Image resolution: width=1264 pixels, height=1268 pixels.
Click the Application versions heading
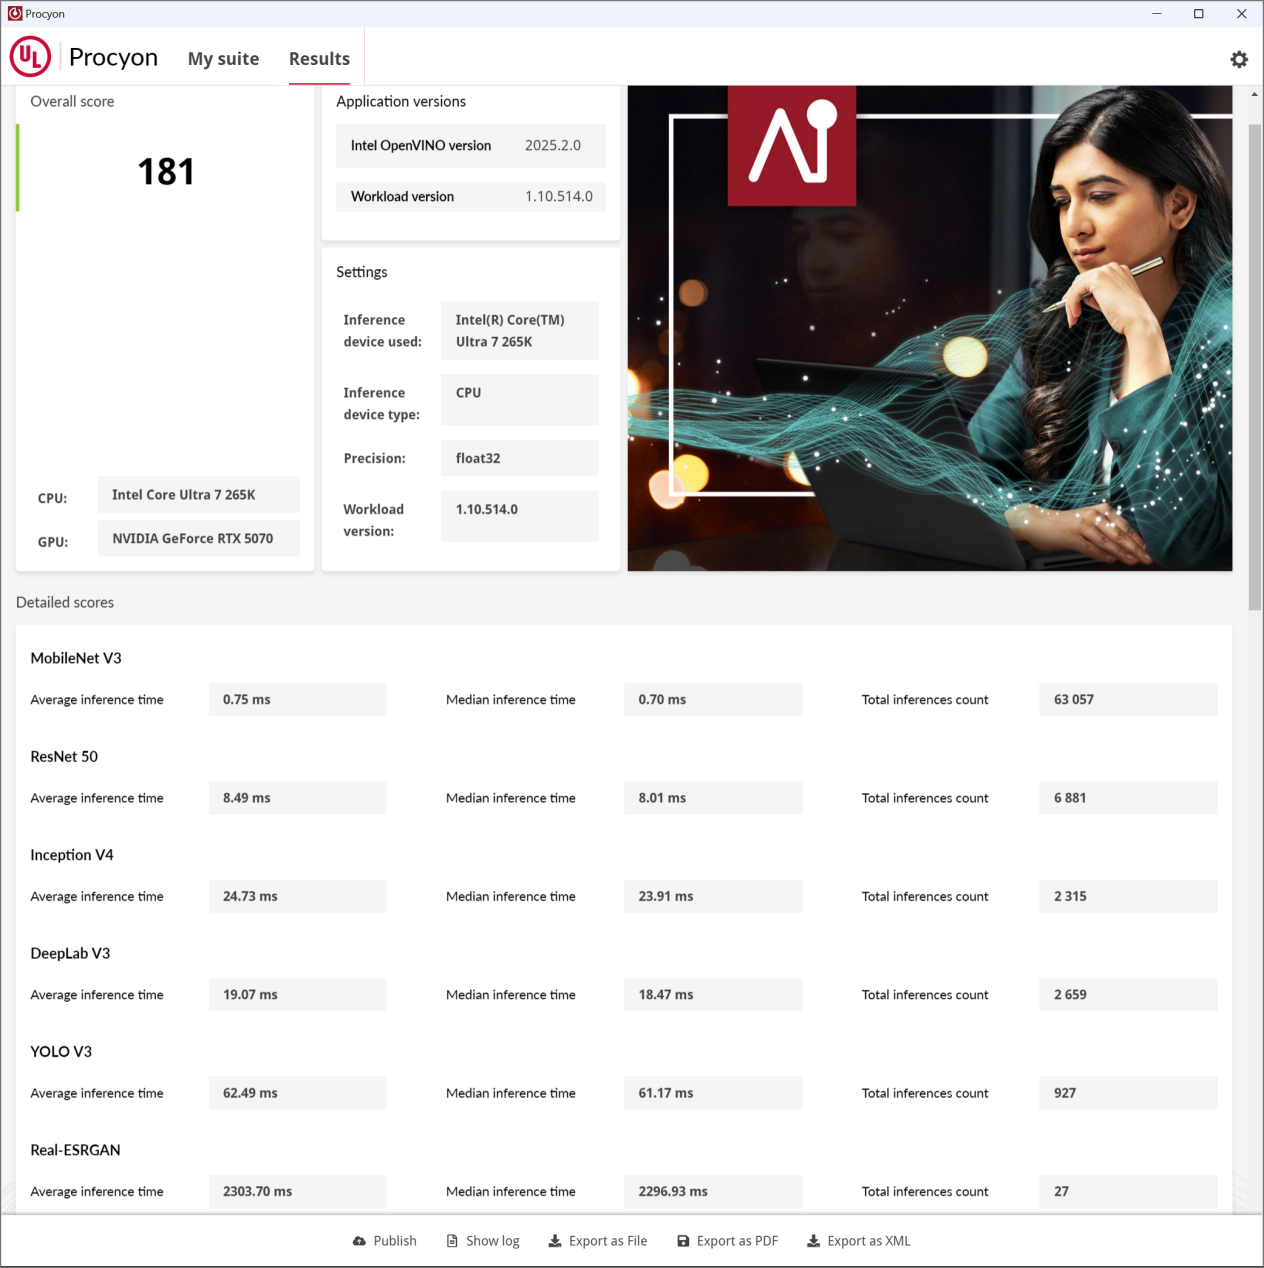pyautogui.click(x=401, y=101)
